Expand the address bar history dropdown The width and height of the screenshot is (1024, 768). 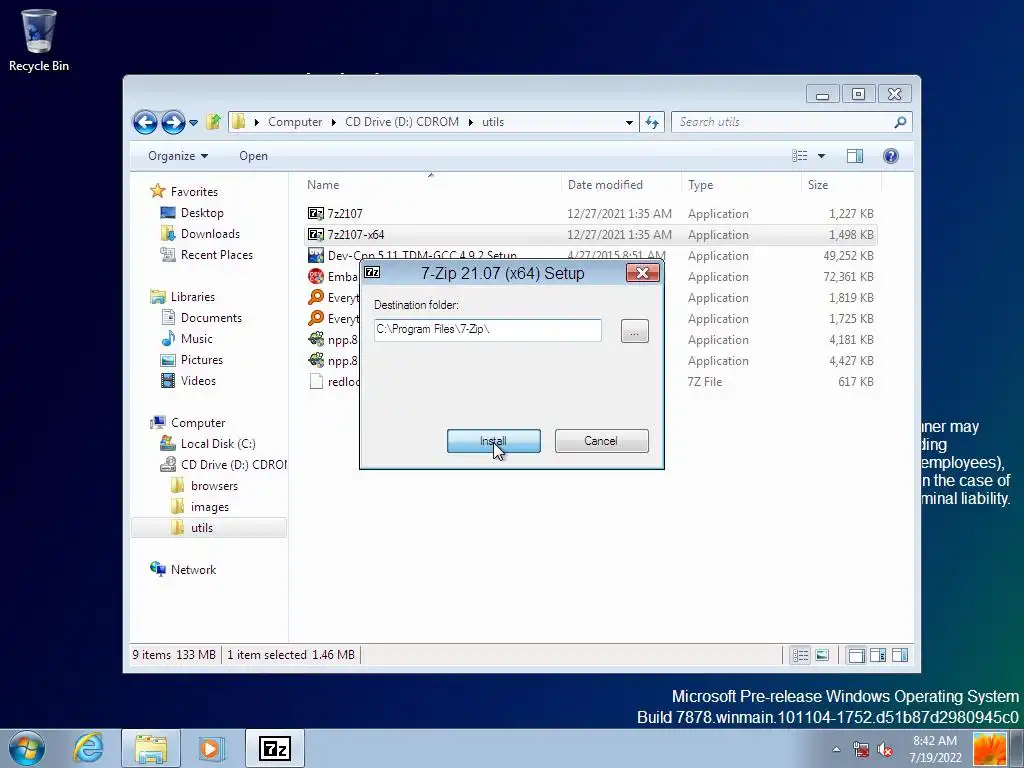tap(629, 122)
